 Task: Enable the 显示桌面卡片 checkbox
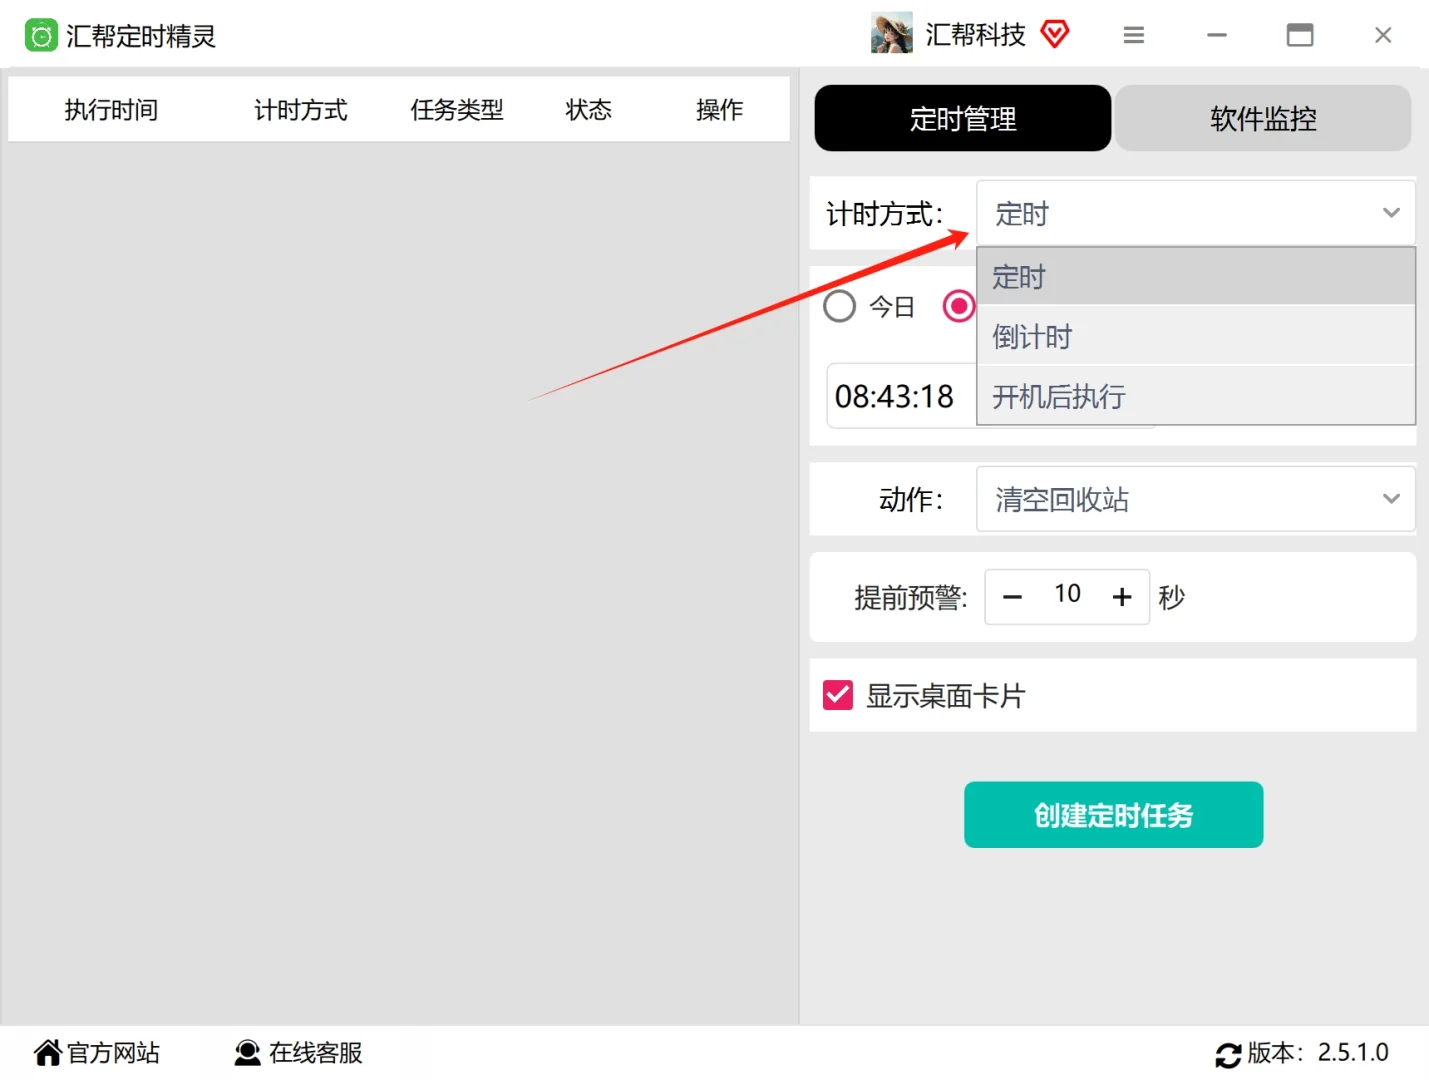tap(837, 695)
